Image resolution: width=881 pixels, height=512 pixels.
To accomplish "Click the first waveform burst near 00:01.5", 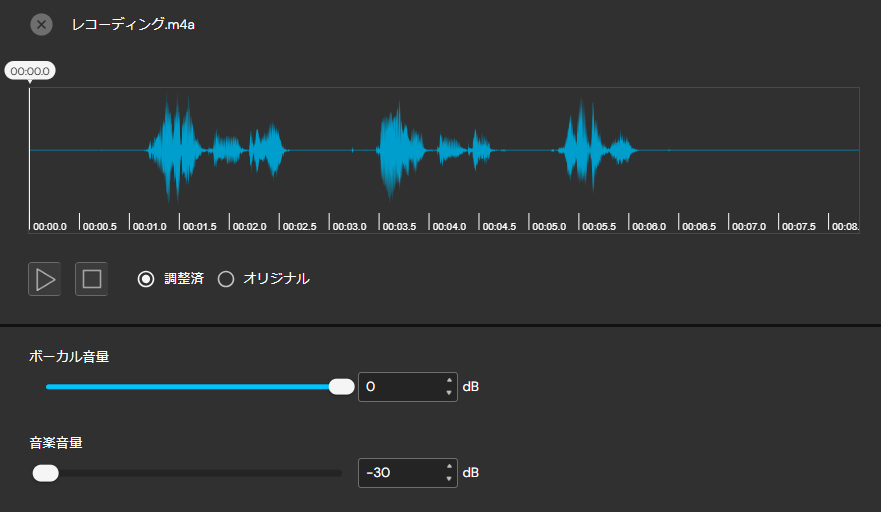I will 175,150.
